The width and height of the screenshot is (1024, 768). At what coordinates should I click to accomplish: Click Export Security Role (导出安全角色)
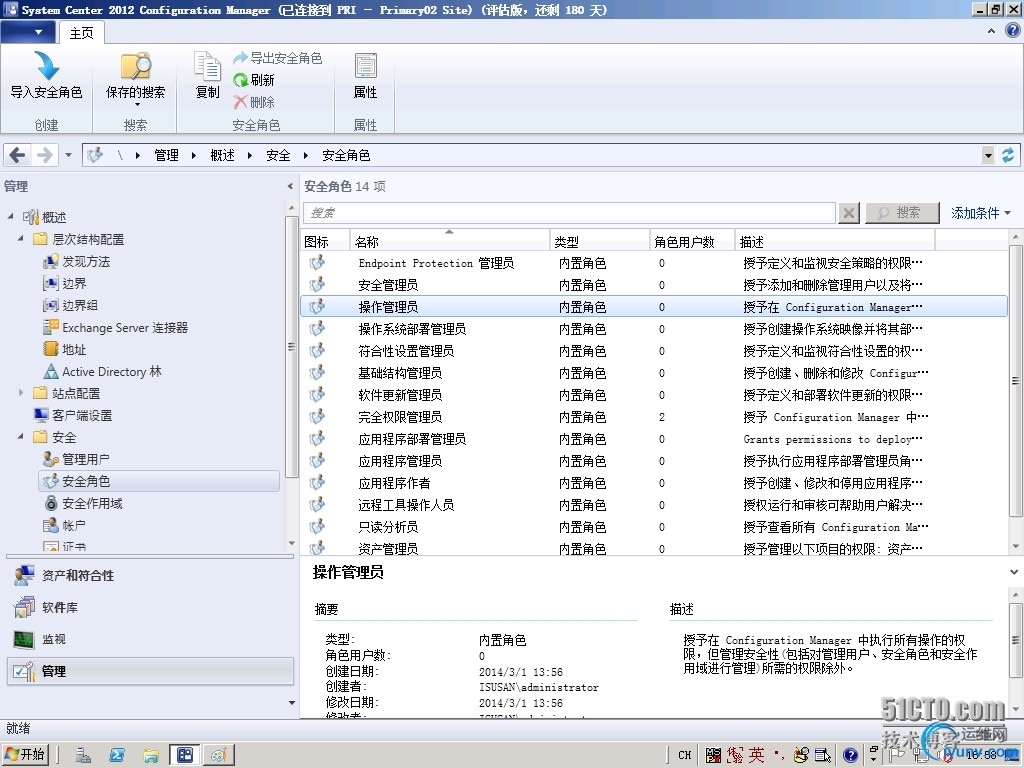(278, 58)
